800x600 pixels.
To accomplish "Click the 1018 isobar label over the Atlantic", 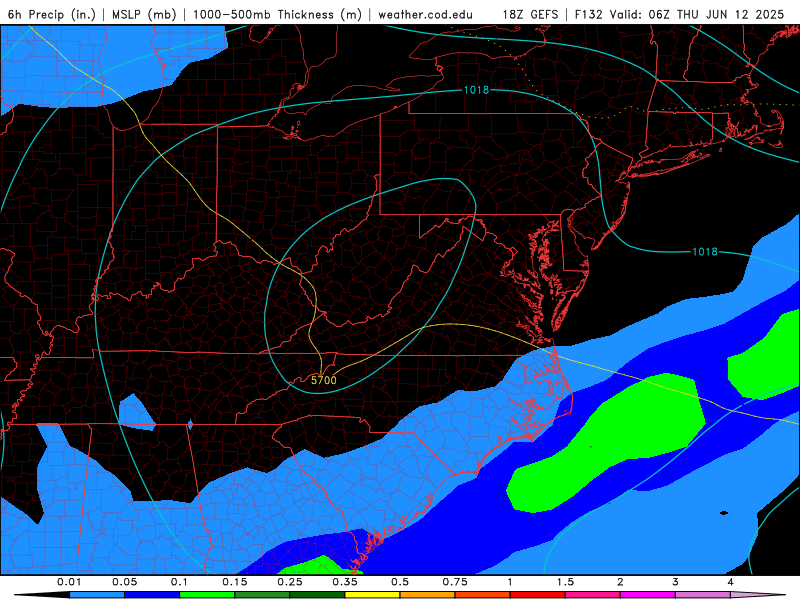I will (705, 252).
